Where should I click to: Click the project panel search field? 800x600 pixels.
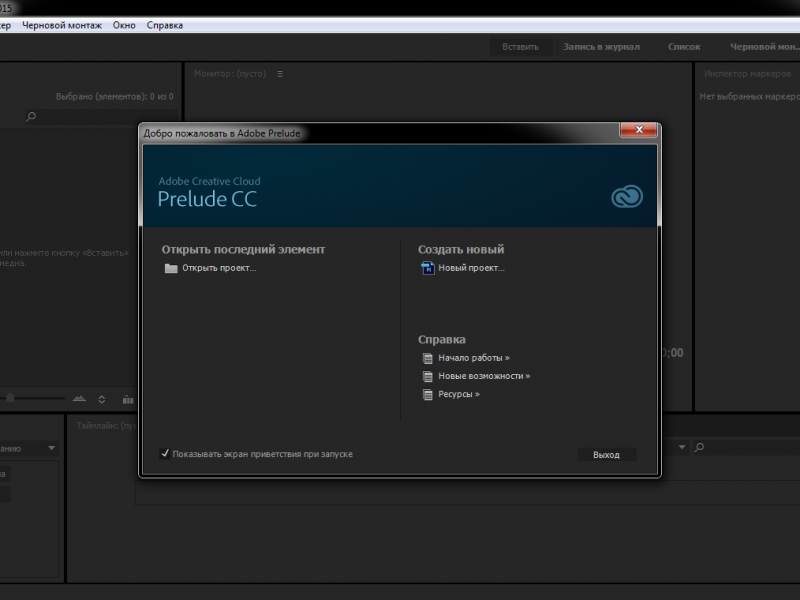click(102, 117)
